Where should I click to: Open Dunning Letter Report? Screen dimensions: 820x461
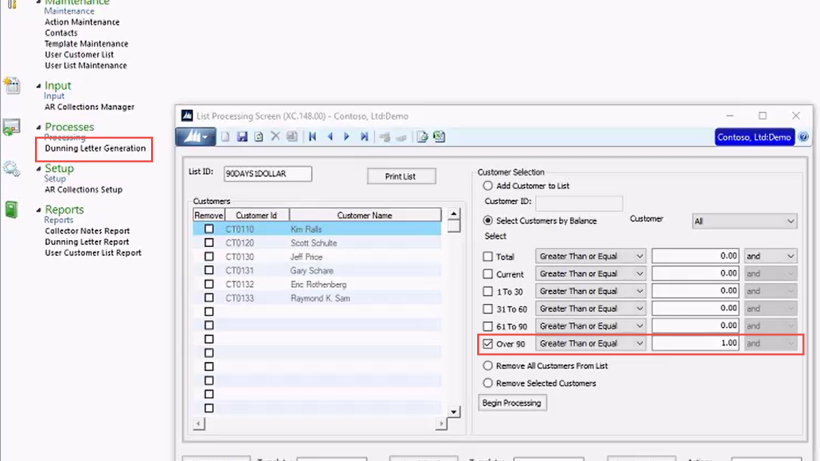(x=87, y=242)
